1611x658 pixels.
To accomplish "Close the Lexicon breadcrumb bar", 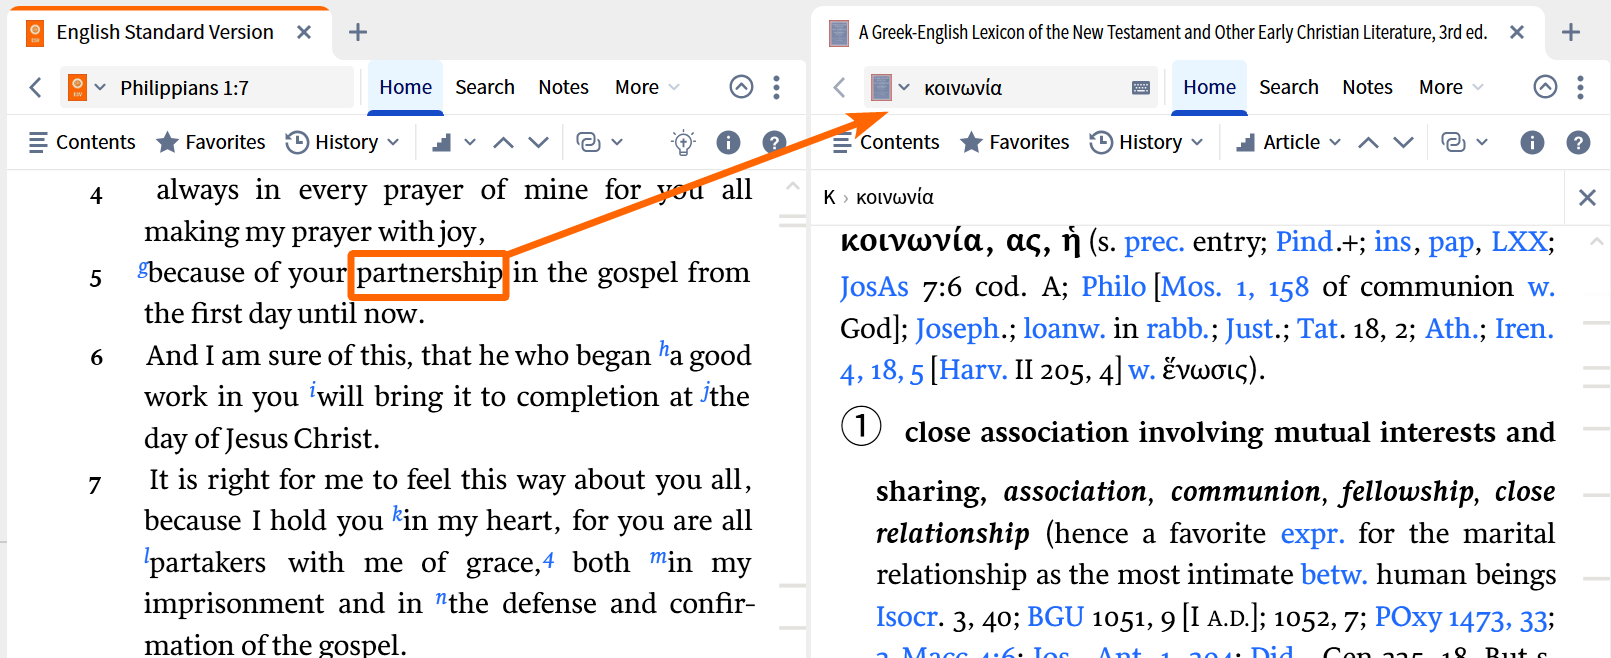I will tap(1587, 198).
